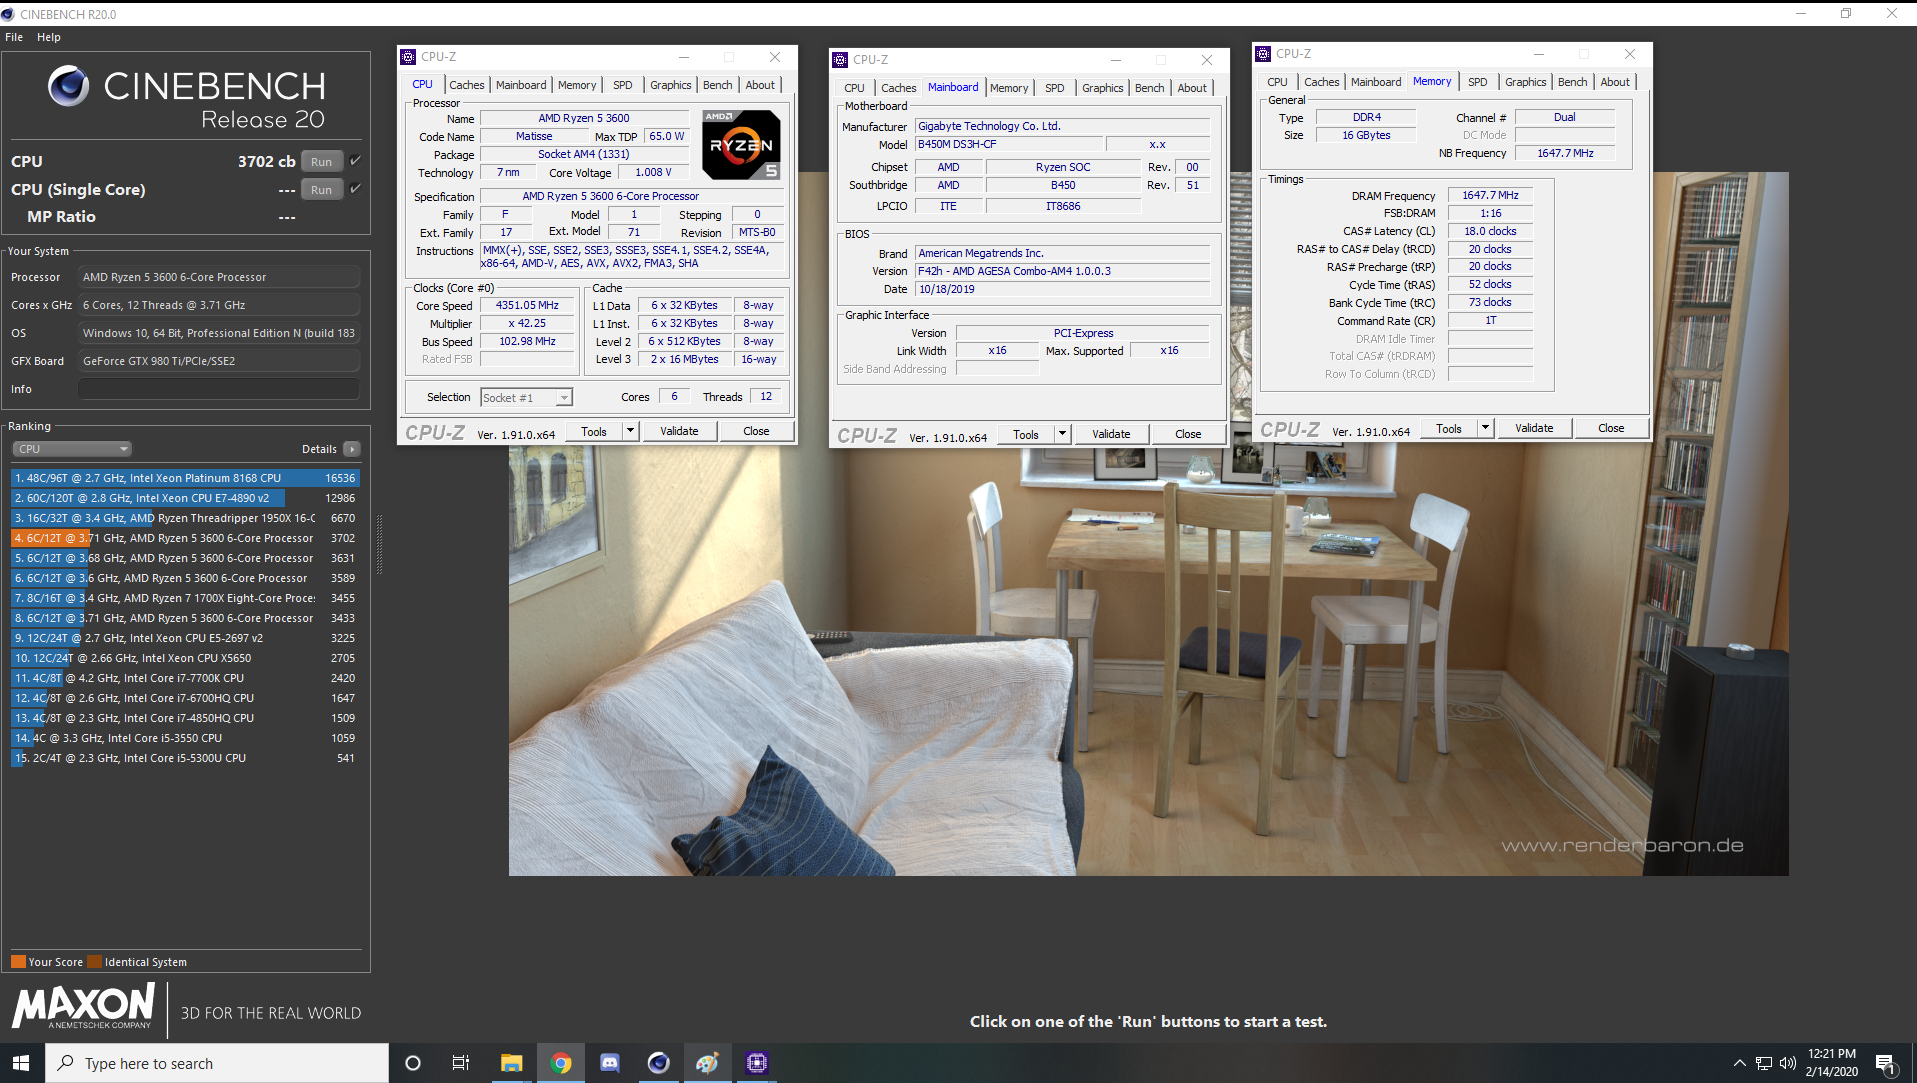
Task: Click Validate in the CPU tab window
Action: coord(679,431)
